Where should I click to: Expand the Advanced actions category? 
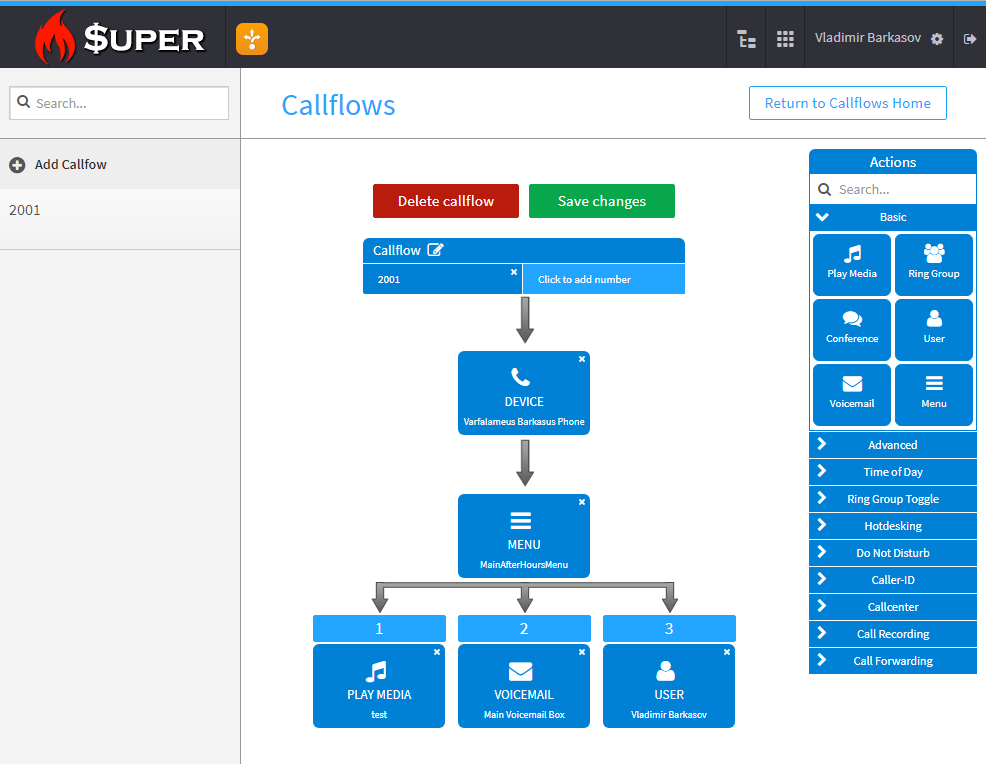tap(892, 445)
